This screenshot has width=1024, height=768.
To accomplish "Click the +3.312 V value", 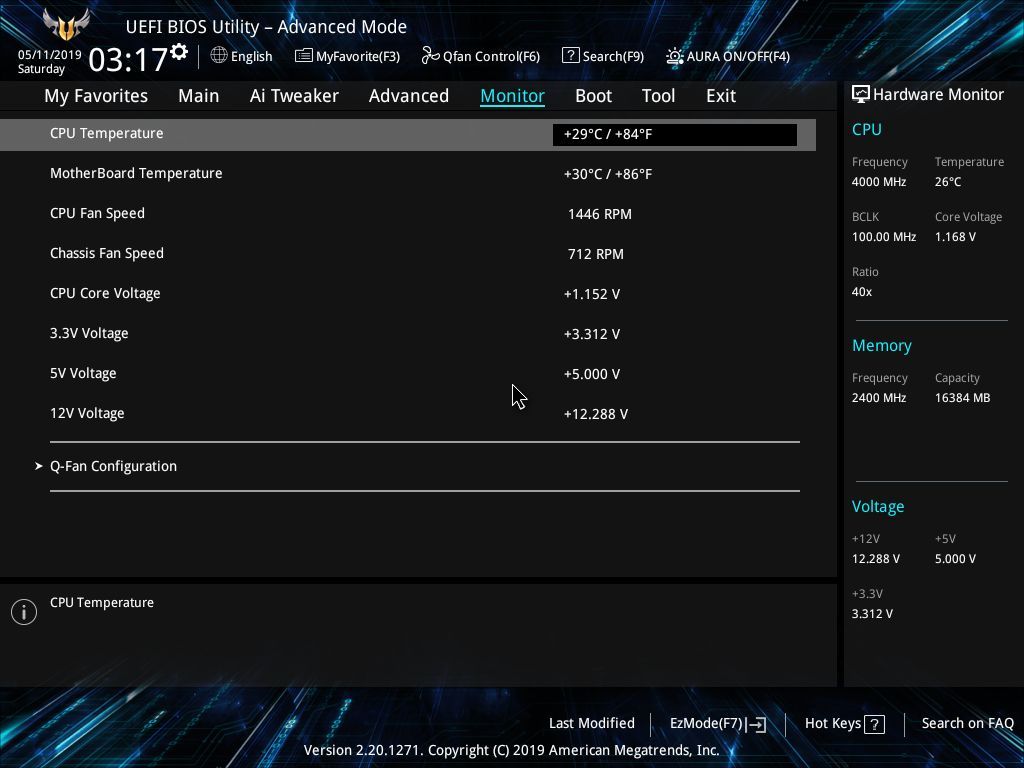I will click(x=592, y=334).
